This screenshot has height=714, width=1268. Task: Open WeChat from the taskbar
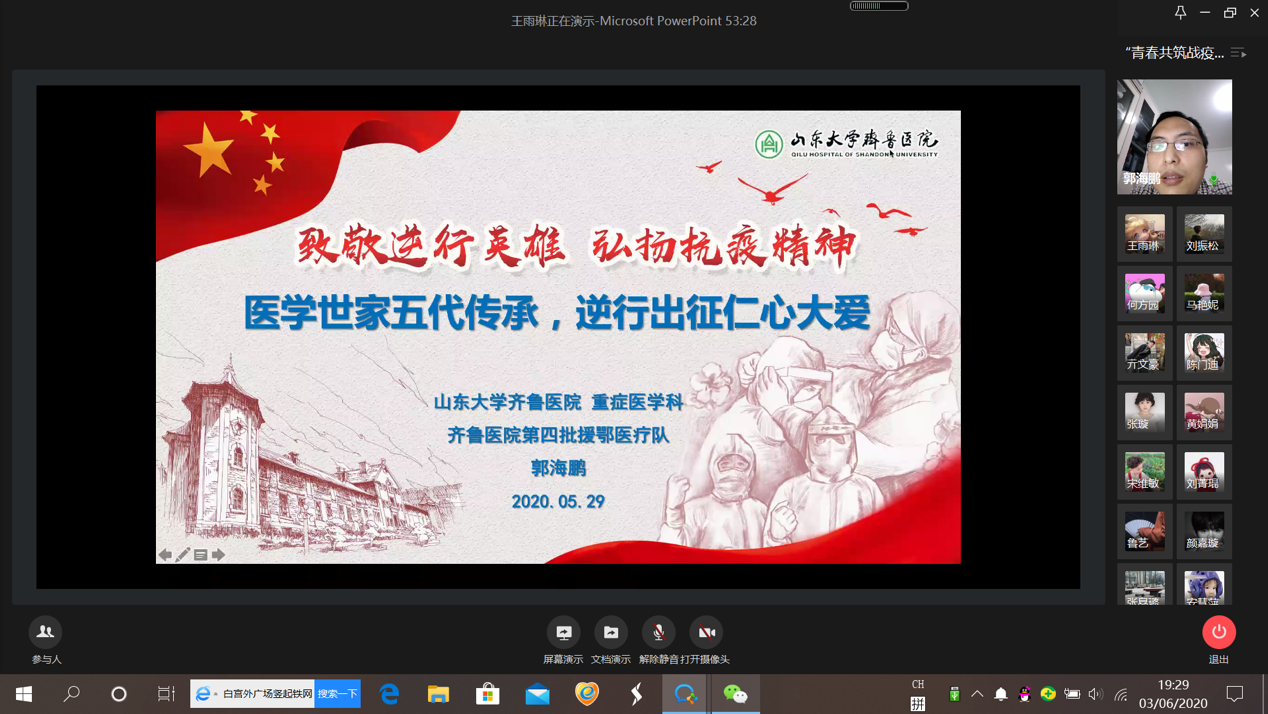[x=735, y=694]
